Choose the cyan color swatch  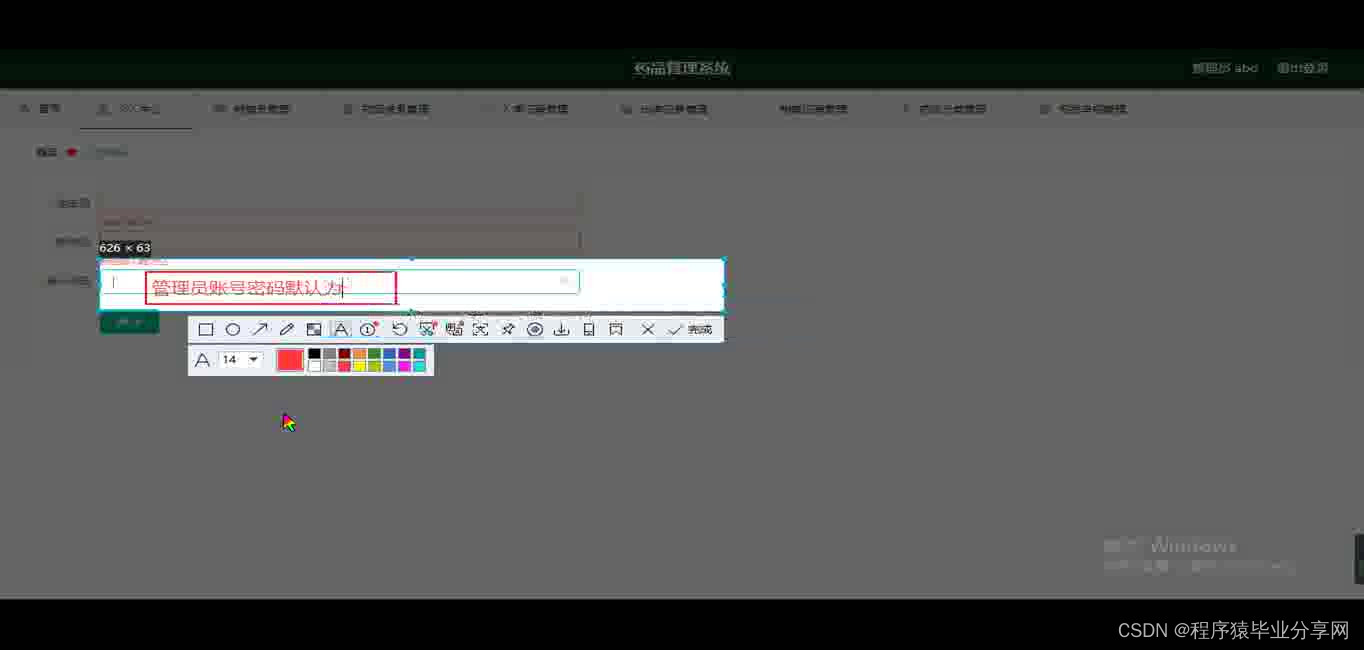click(419, 366)
